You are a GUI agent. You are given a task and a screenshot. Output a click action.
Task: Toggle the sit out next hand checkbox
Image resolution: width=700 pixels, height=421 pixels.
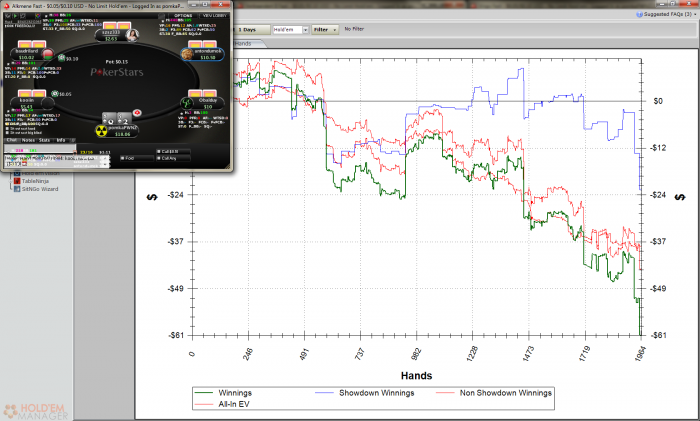(7, 128)
